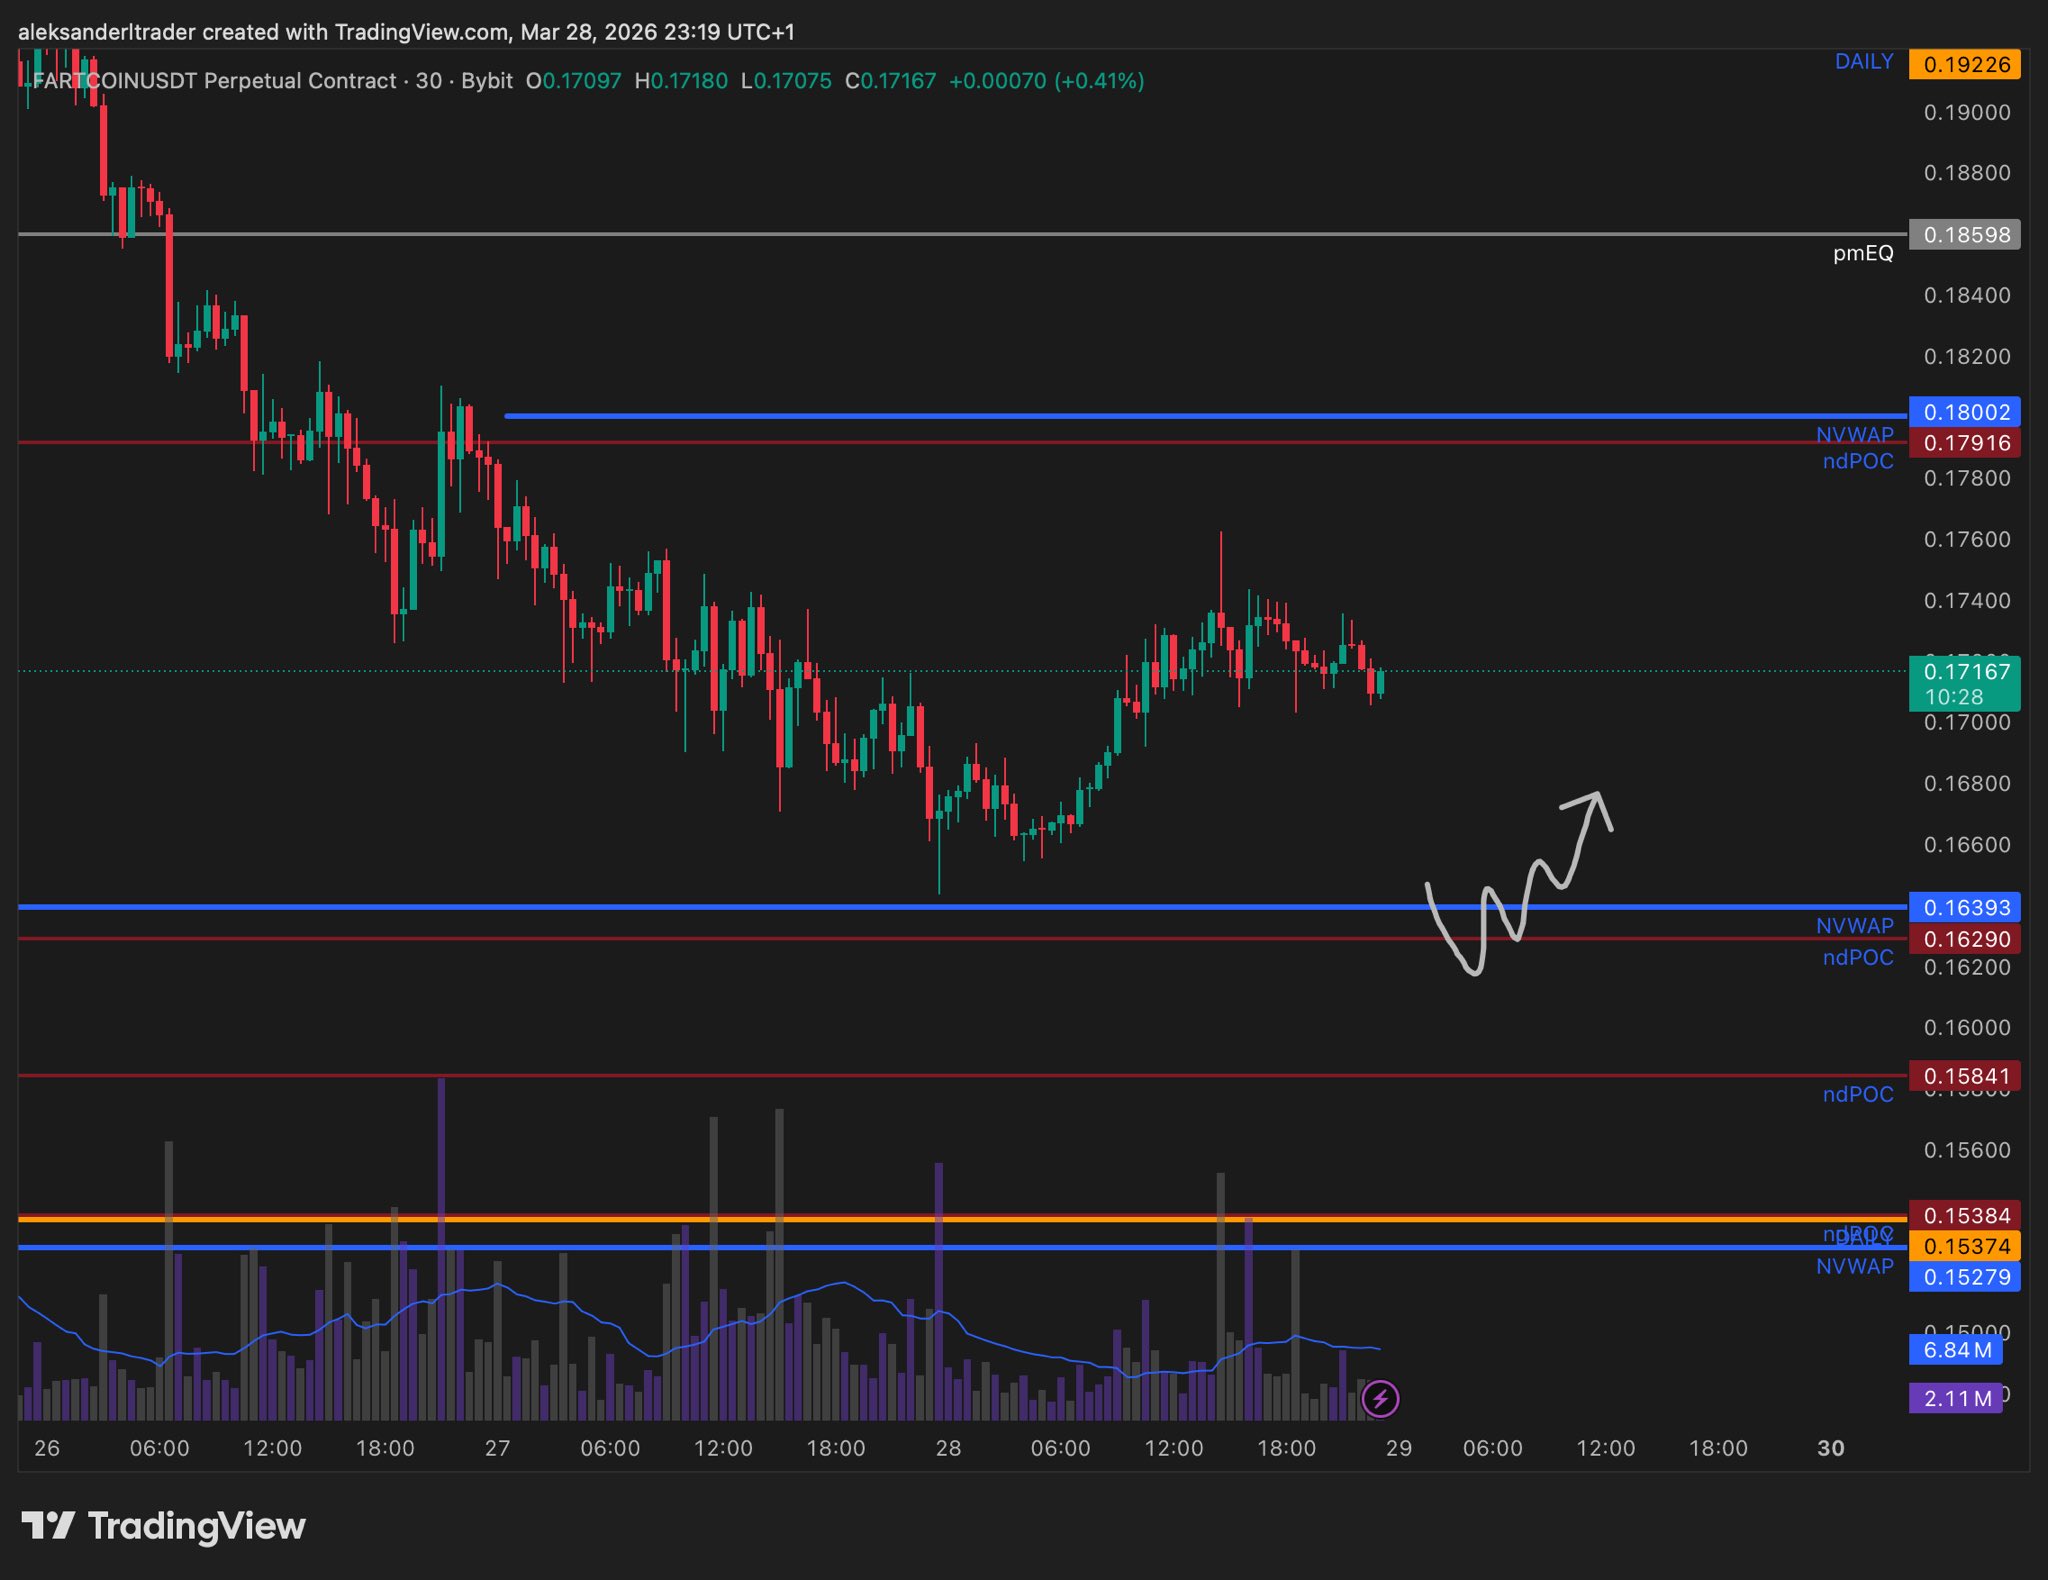Viewport: 2048px width, 1580px height.
Task: Click the blue price tag 0.16393
Action: 1964,907
